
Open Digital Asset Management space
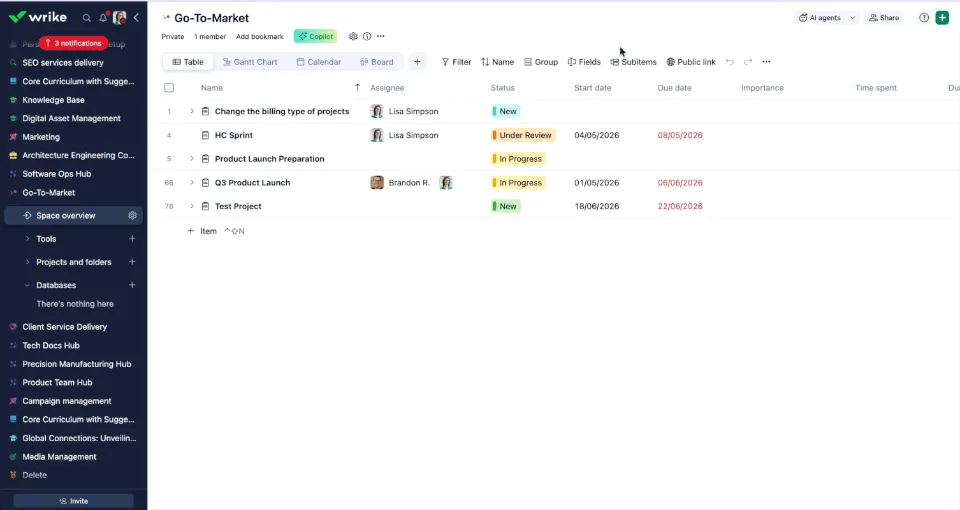[72, 118]
